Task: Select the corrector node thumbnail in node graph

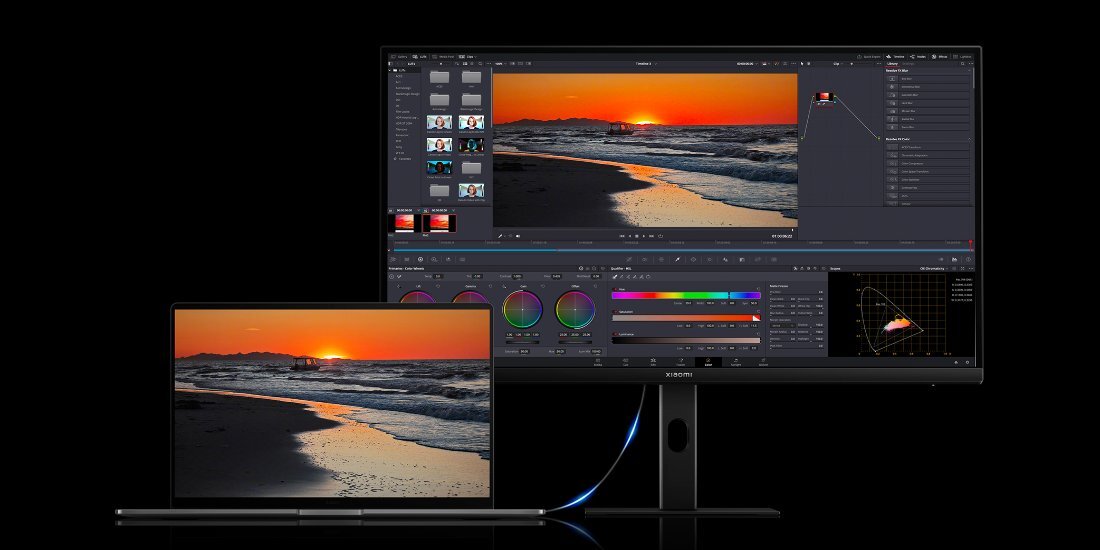Action: 824,96
